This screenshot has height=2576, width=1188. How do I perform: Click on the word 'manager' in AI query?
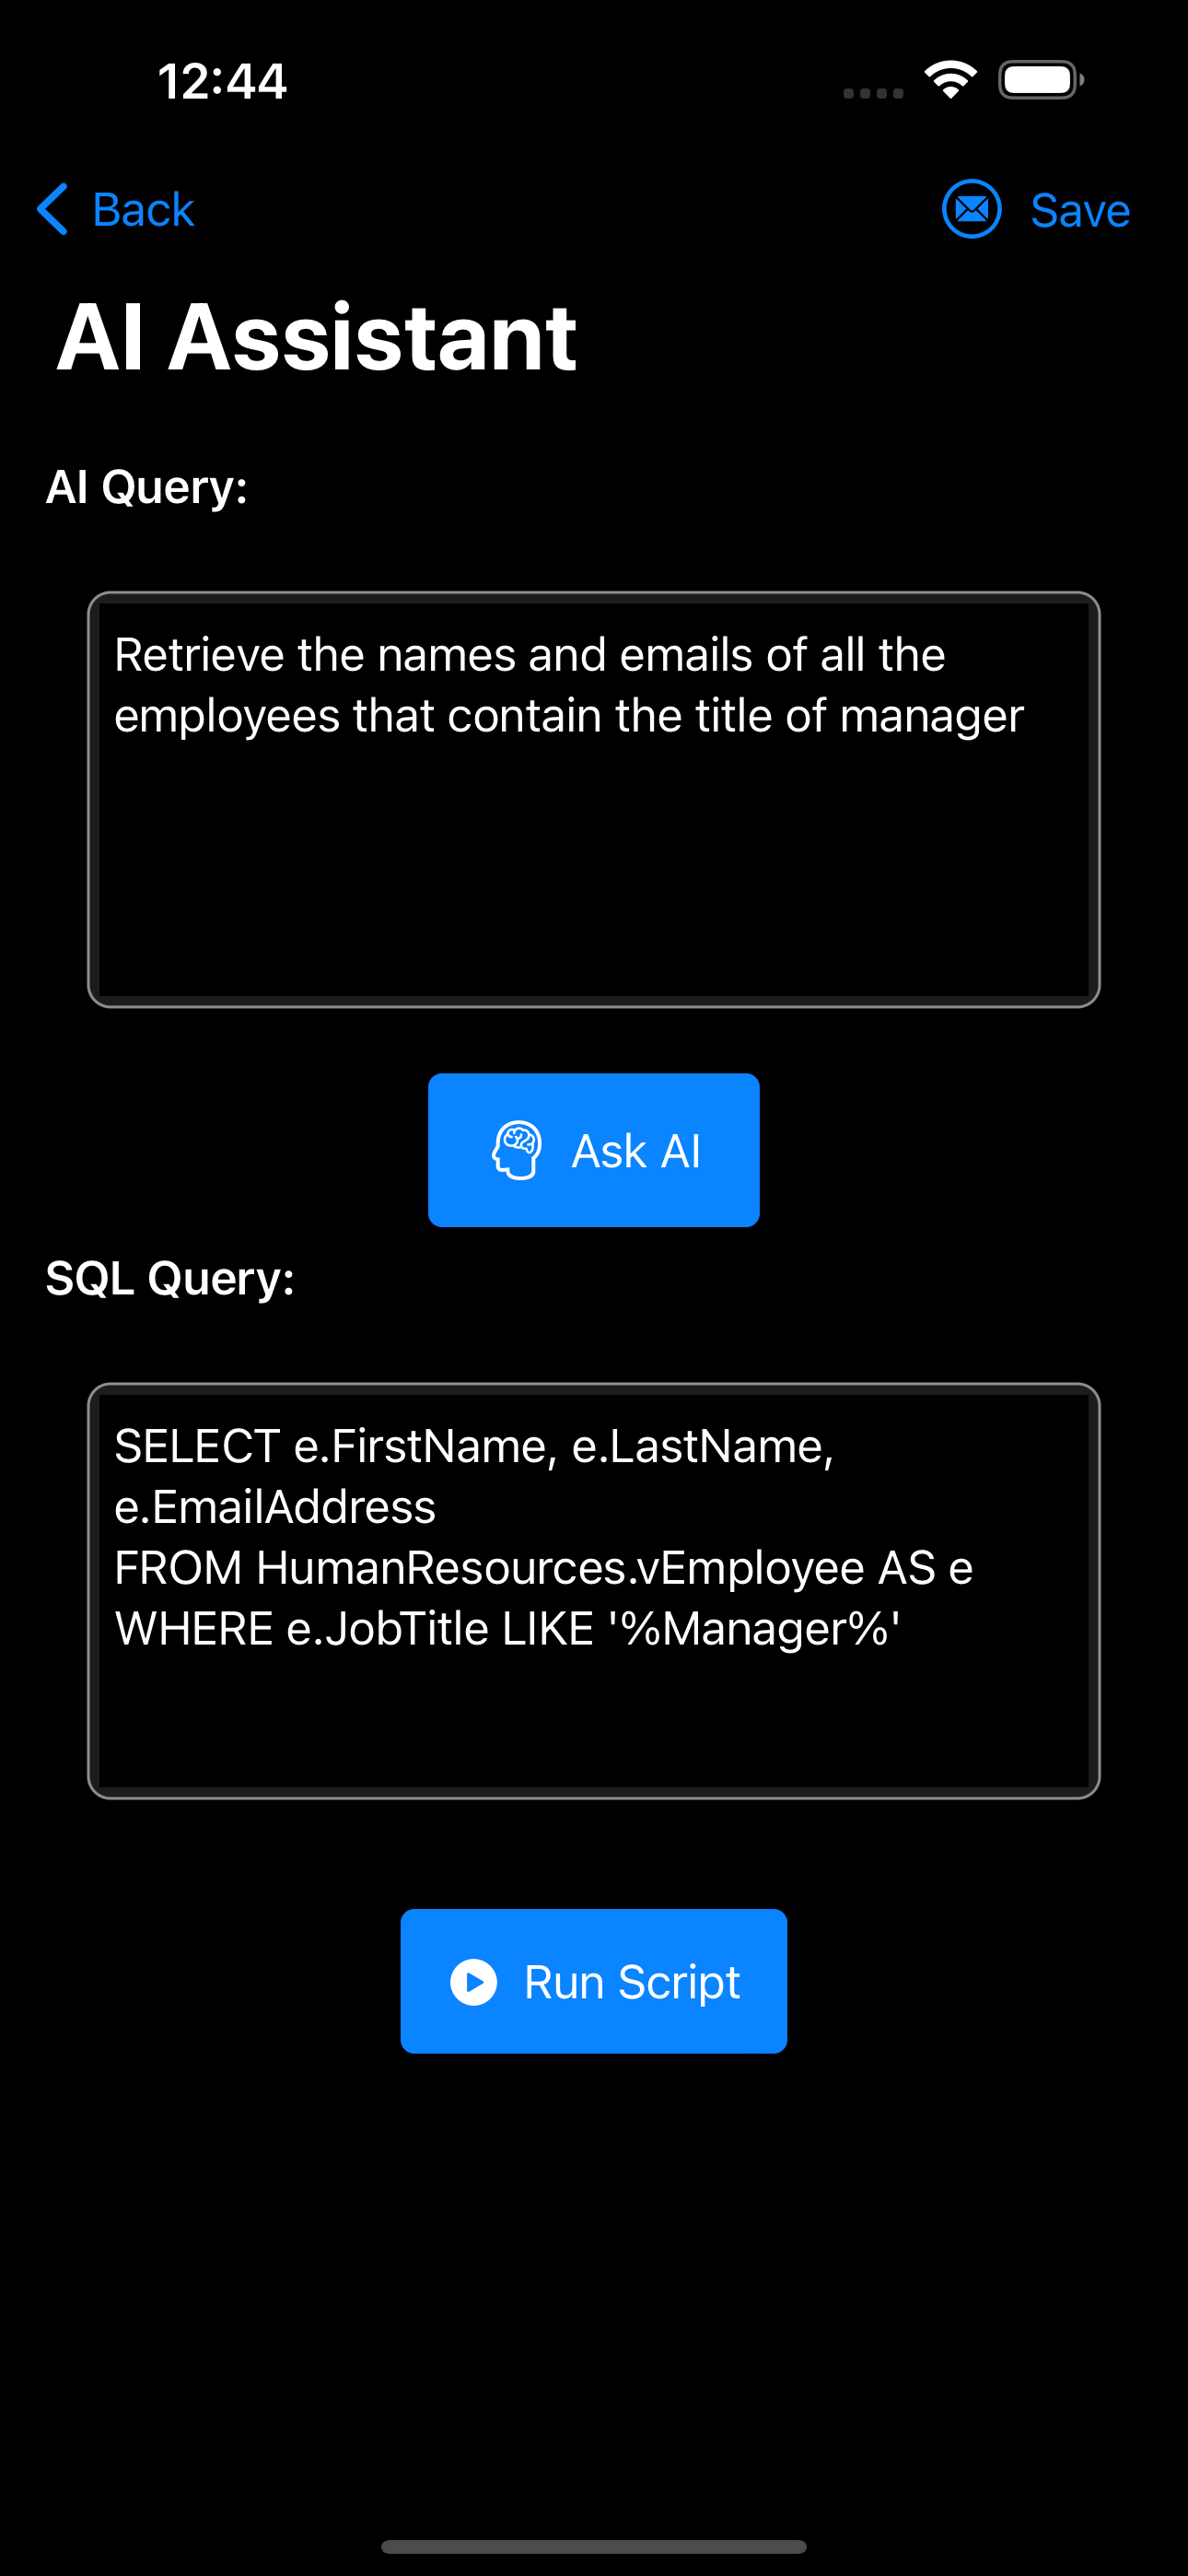point(931,717)
